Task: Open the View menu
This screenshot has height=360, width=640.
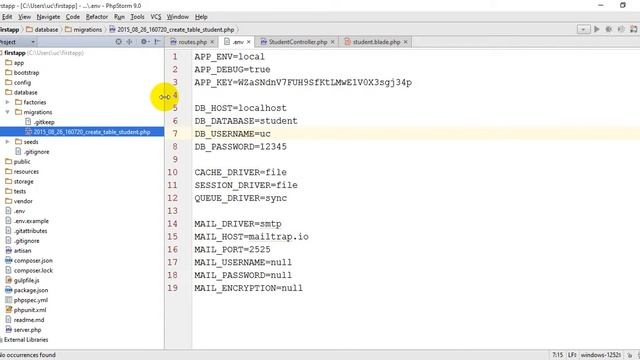Action: 24,17
